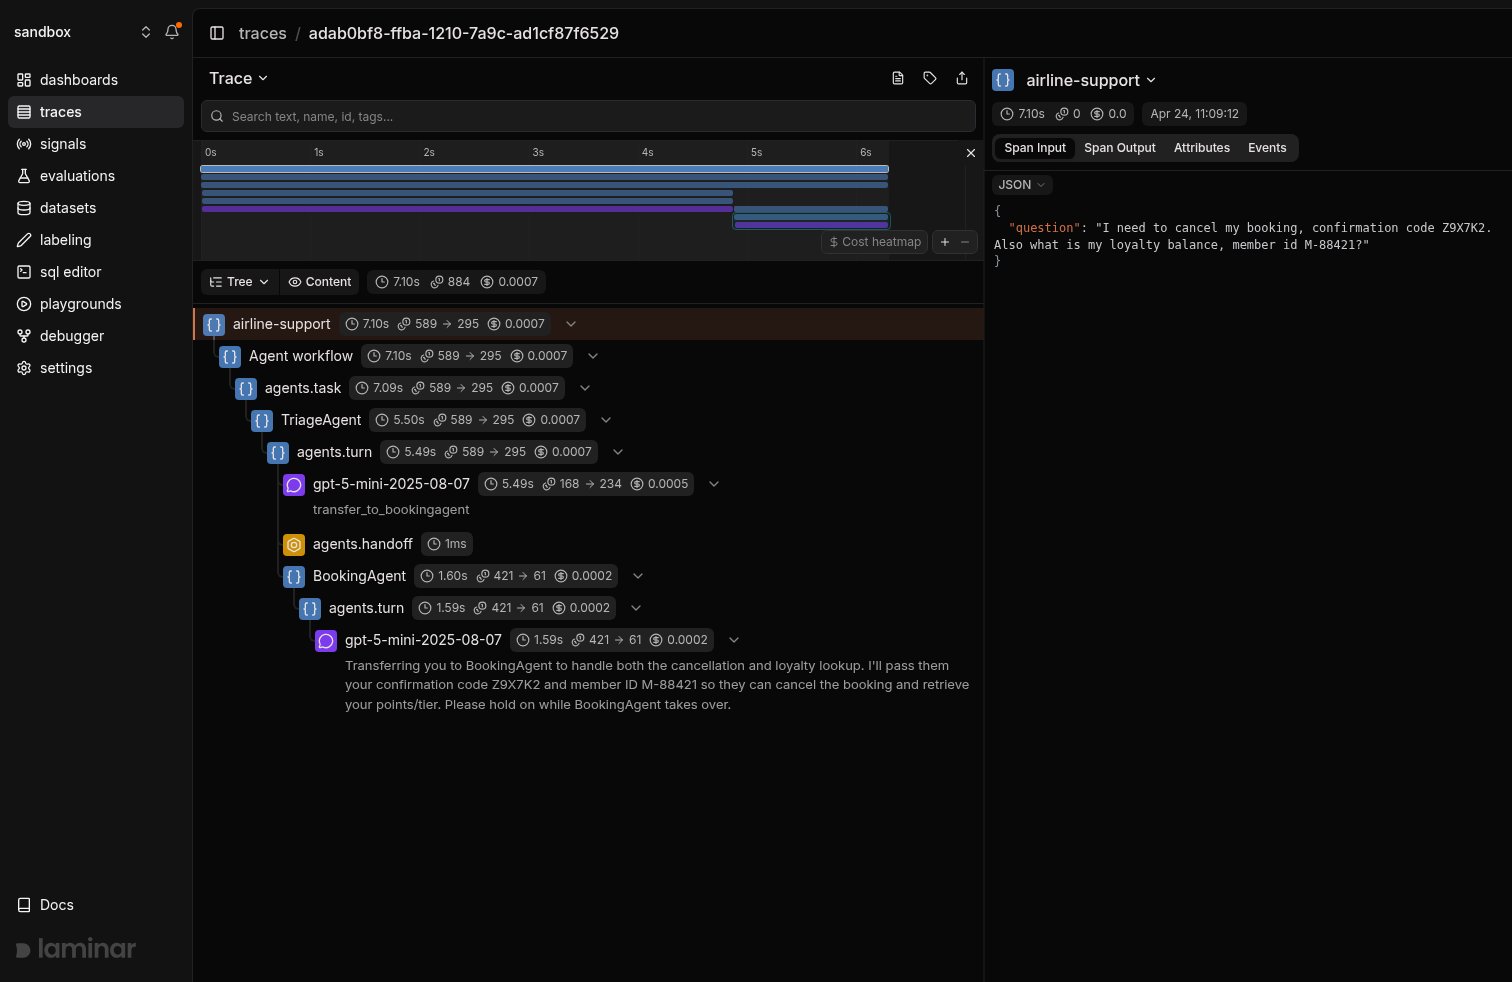The width and height of the screenshot is (1512, 982).
Task: Share the trace with export icon
Action: pos(962,78)
